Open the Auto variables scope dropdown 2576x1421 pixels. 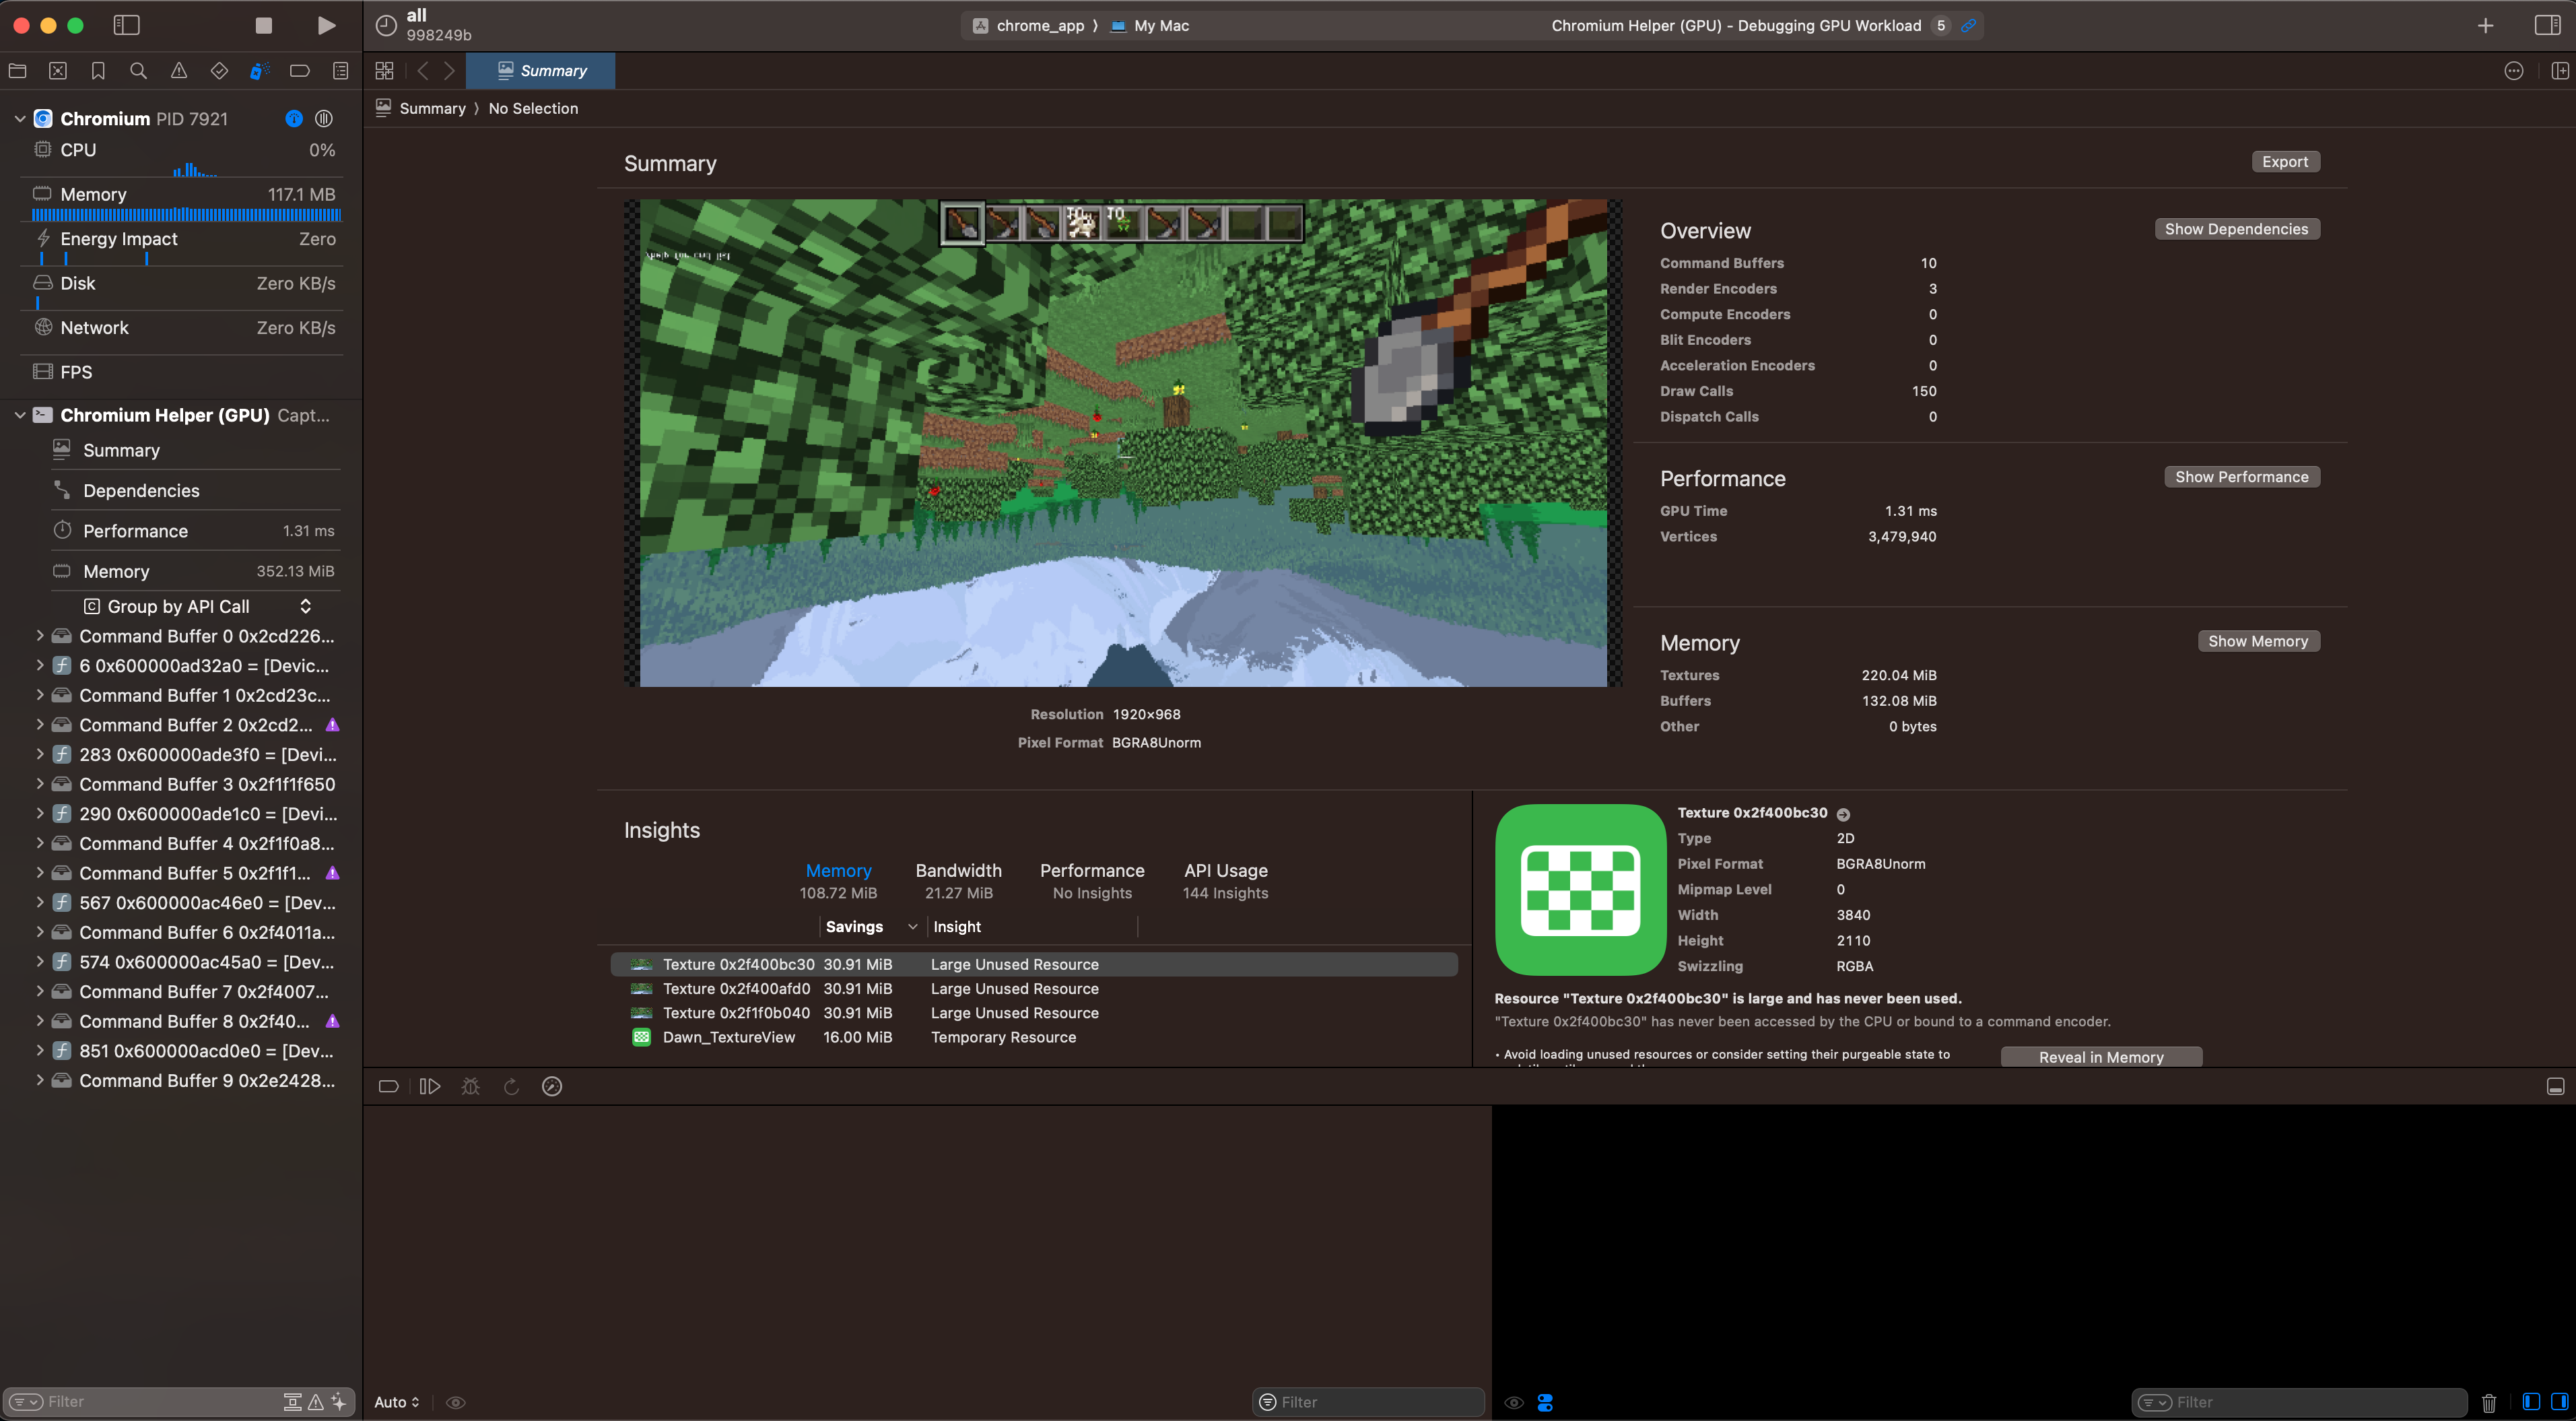pos(397,1403)
